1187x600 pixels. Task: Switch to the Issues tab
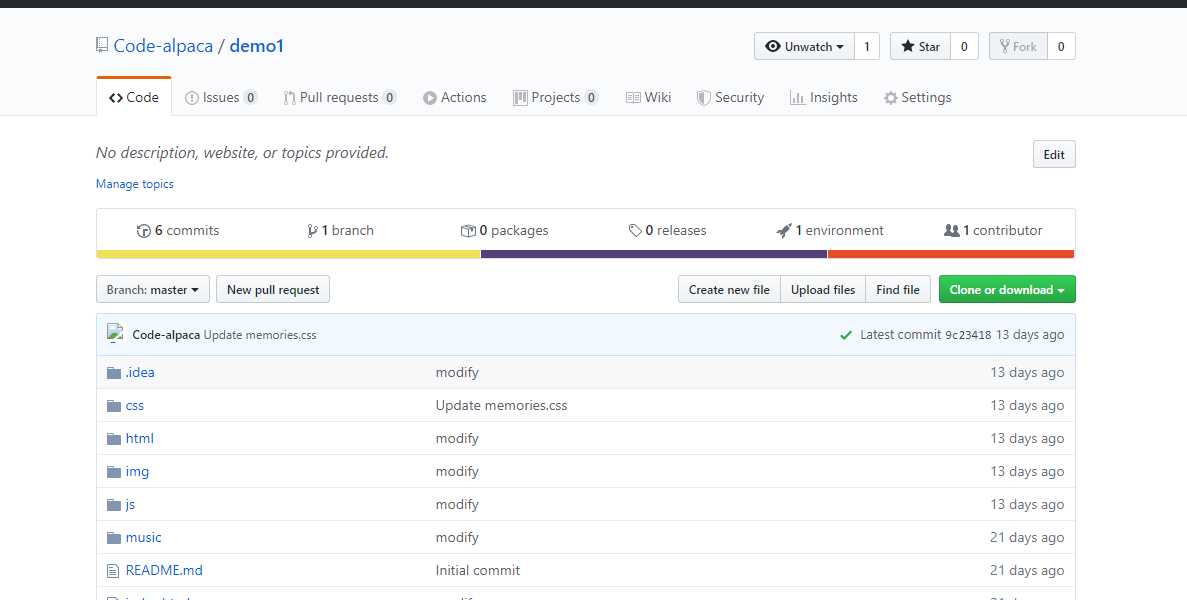click(x=221, y=98)
